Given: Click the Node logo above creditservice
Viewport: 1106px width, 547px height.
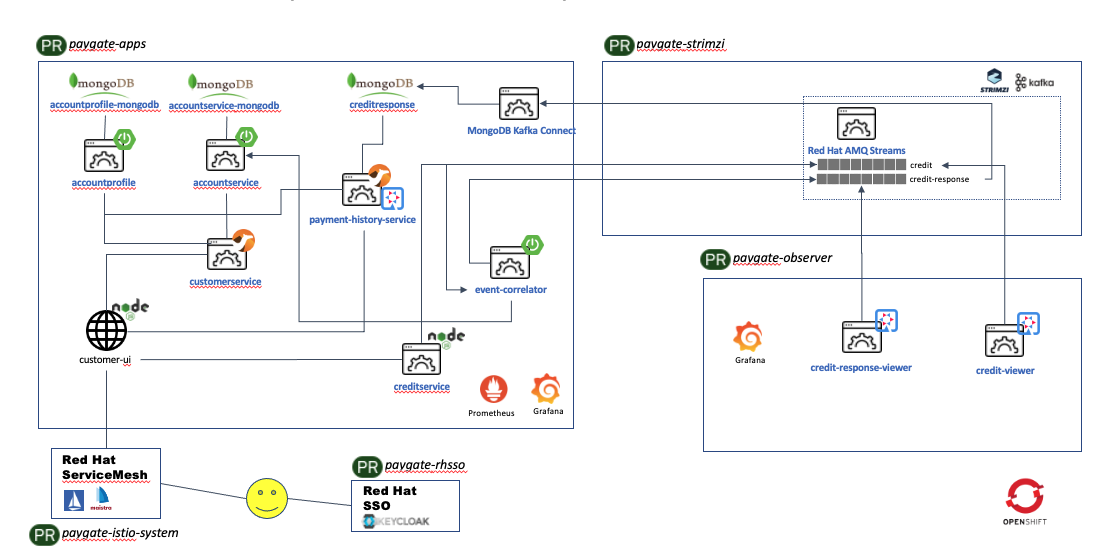Looking at the screenshot, I should pos(446,337).
